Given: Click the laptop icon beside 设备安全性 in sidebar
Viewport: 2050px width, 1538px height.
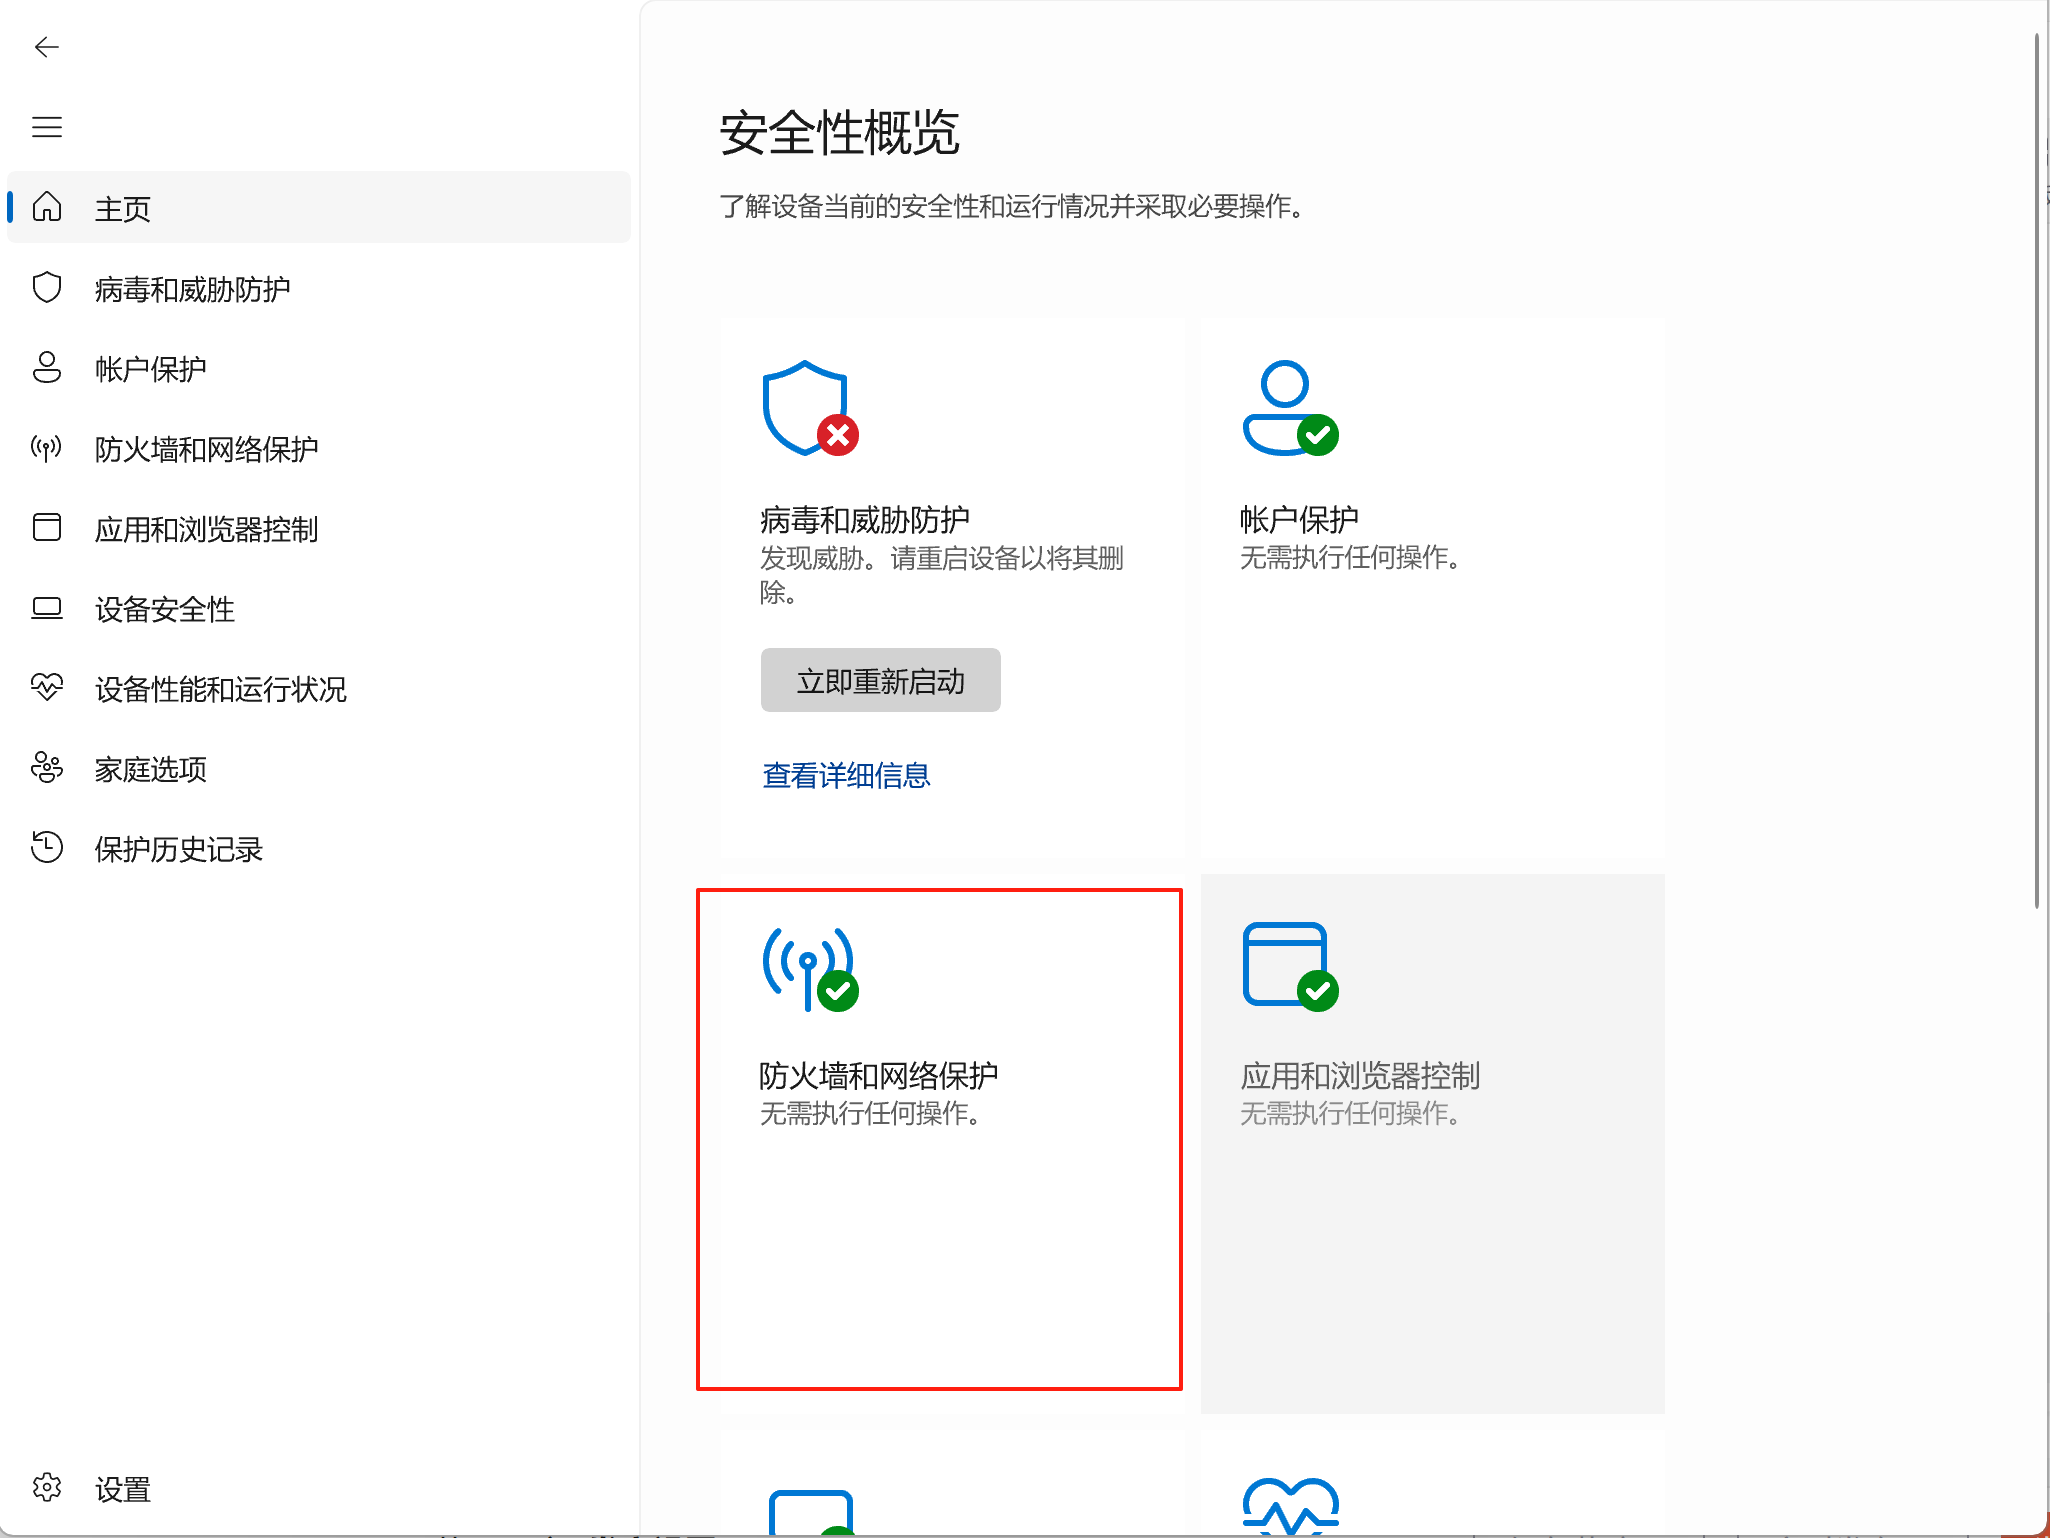Looking at the screenshot, I should [47, 608].
